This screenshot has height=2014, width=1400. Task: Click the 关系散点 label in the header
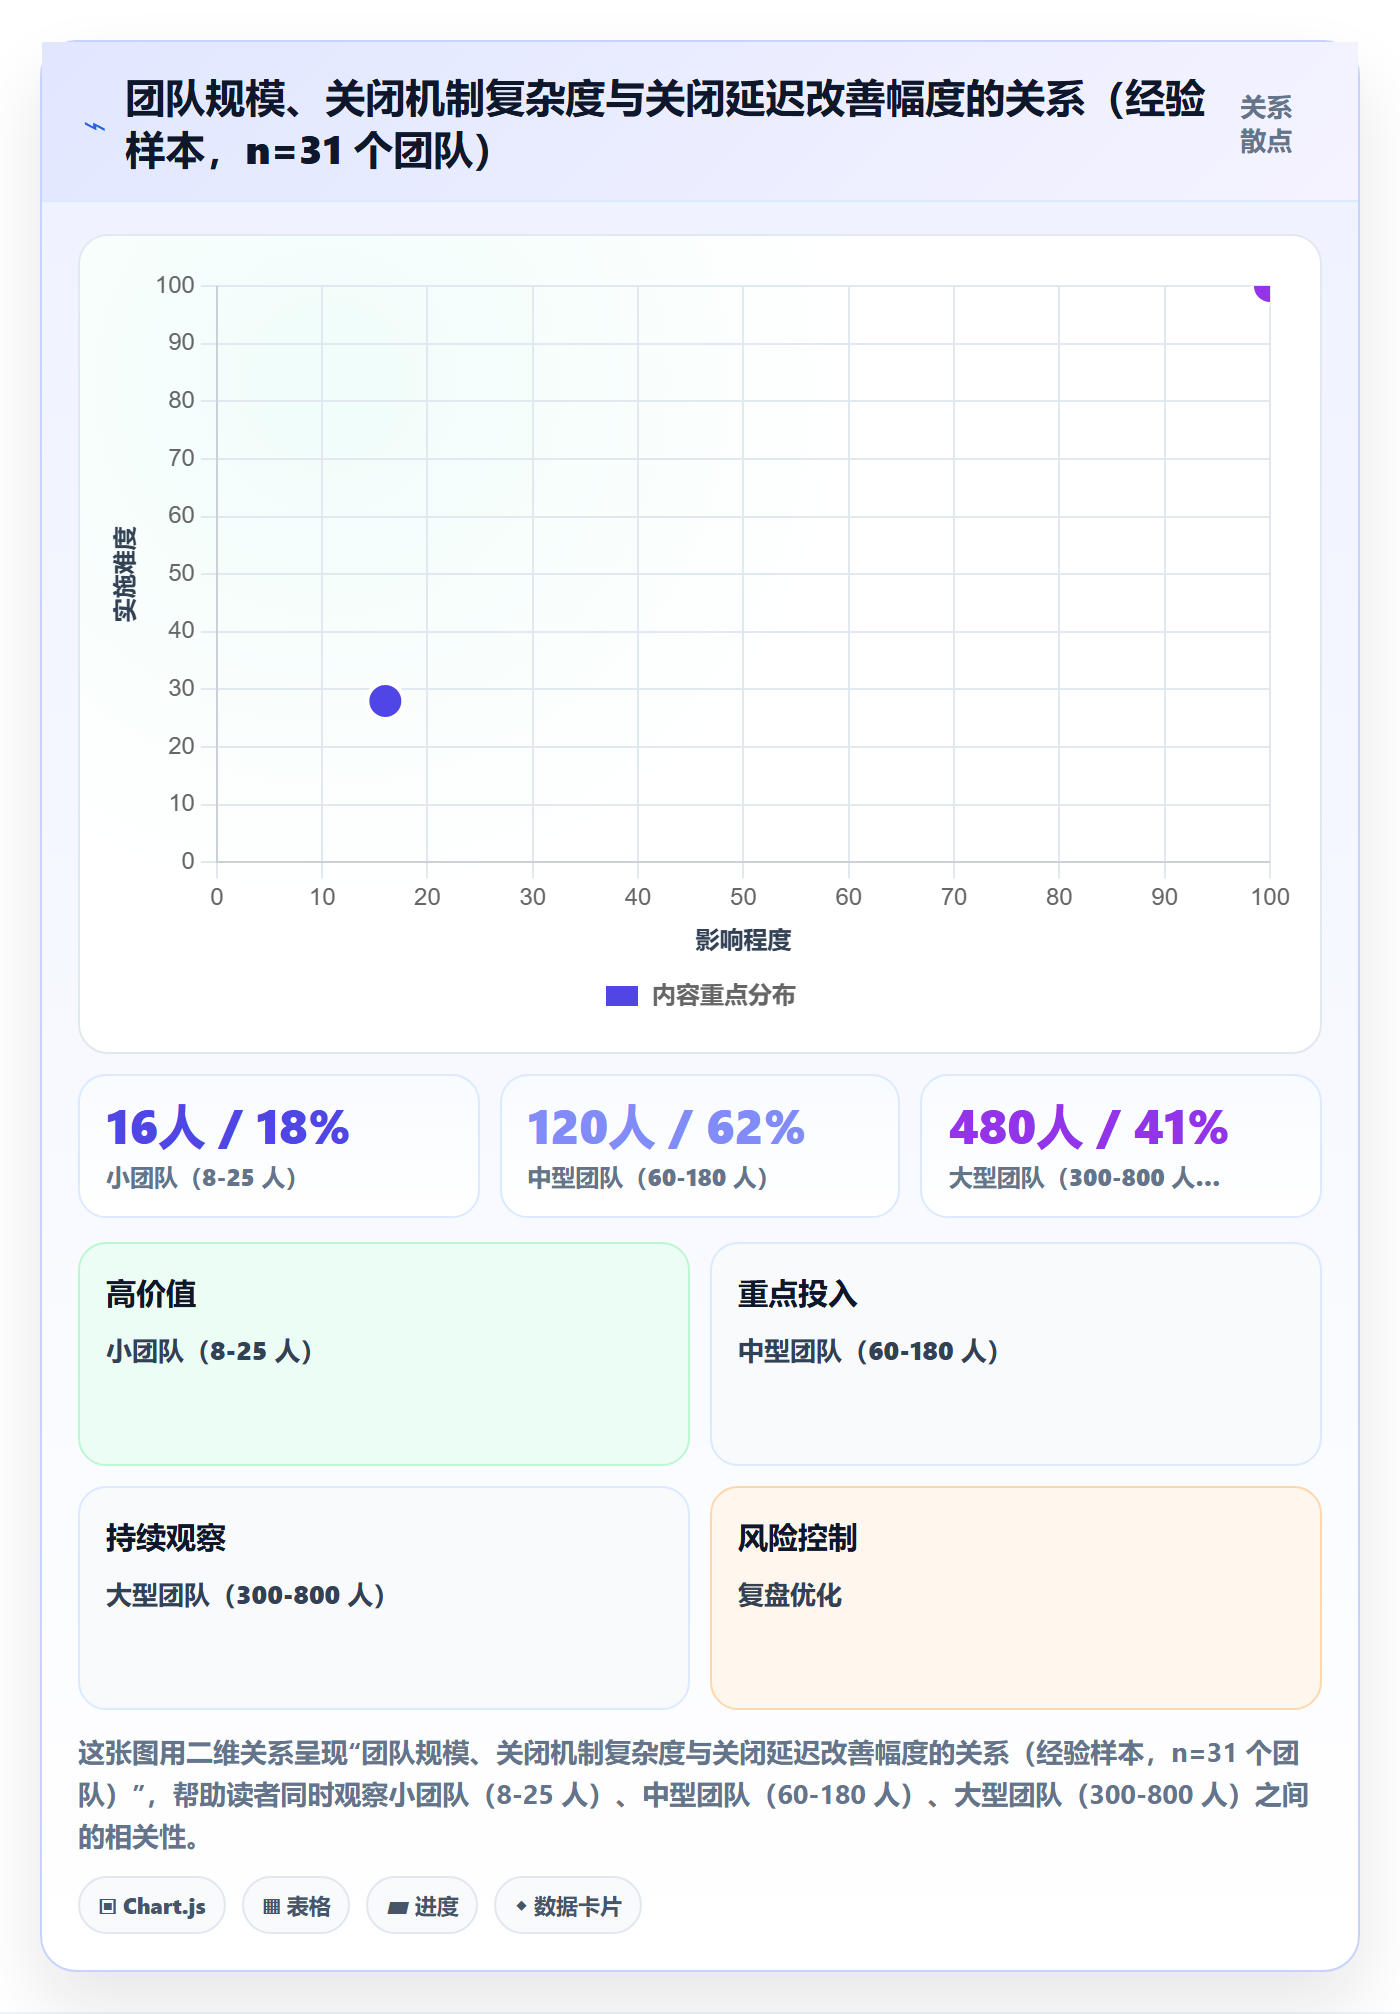[x=1265, y=124]
